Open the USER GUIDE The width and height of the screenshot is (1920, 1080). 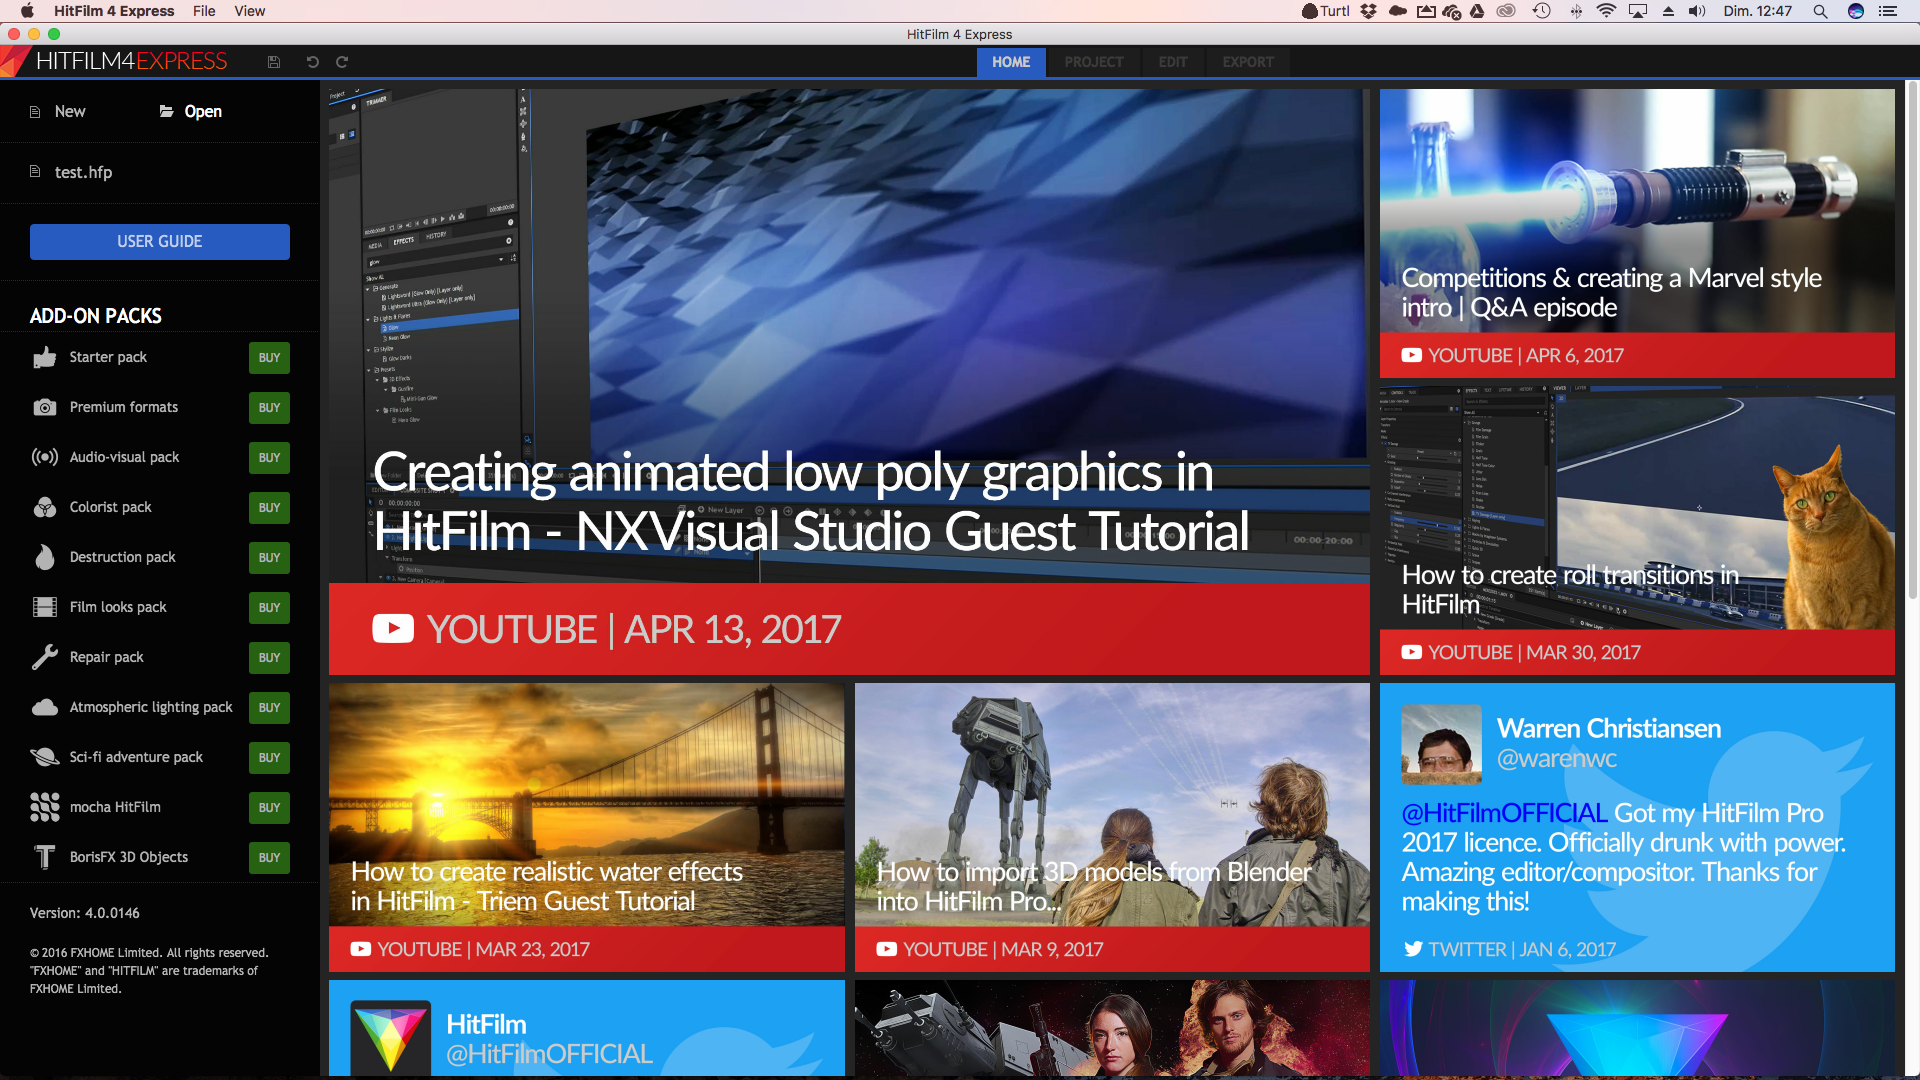[x=160, y=242]
